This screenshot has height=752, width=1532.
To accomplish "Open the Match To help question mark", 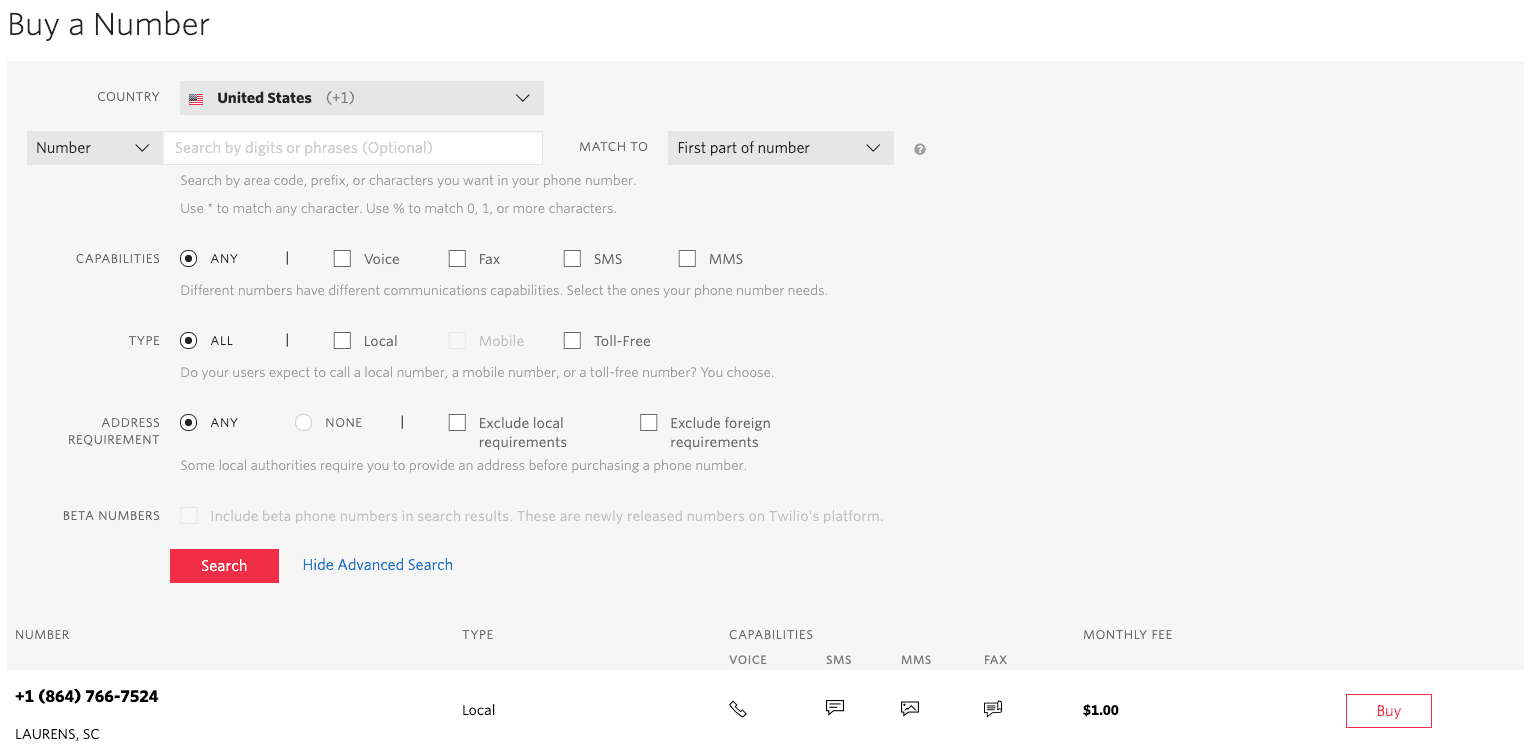I will coord(919,148).
